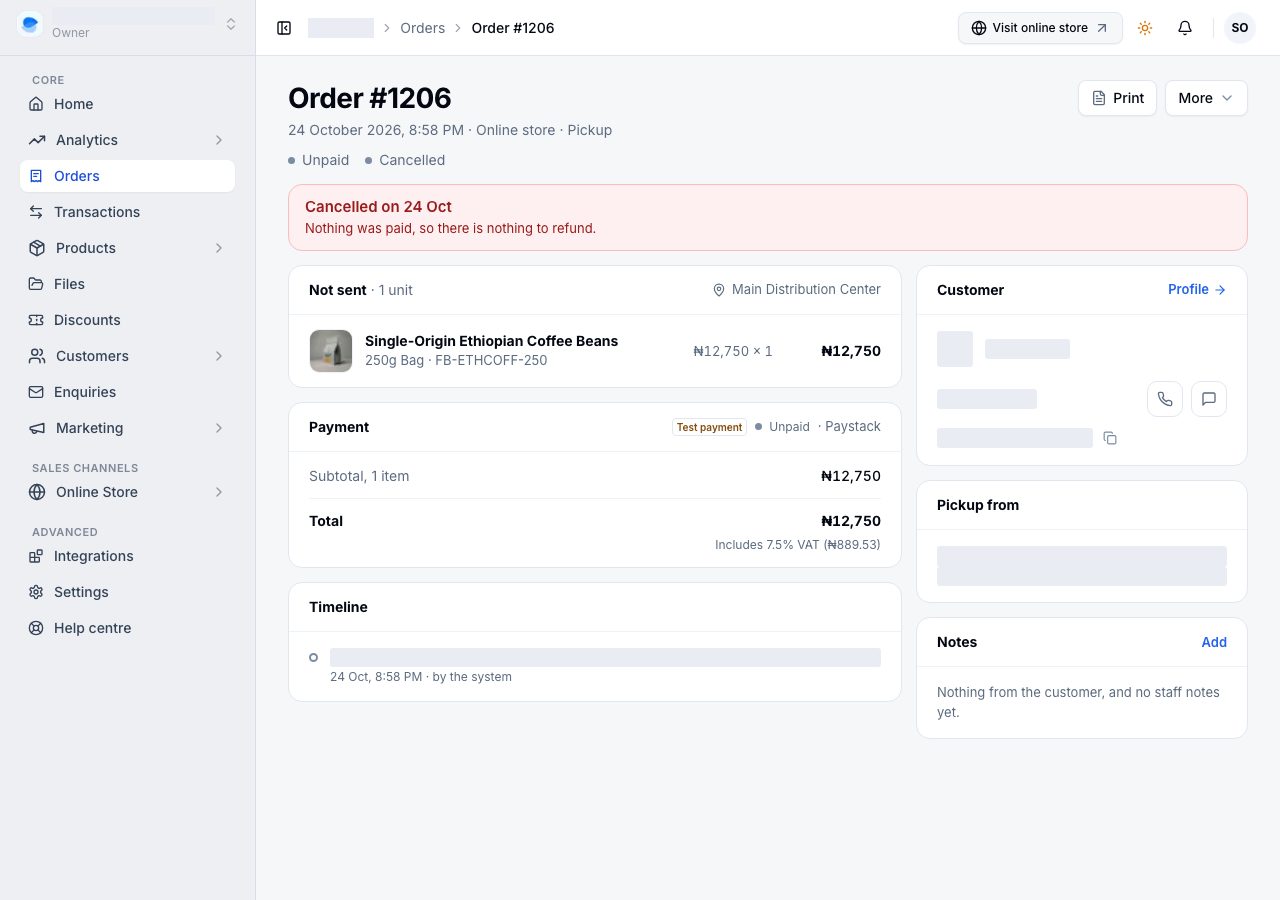Viewport: 1280px width, 900px height.
Task: Click the Integrations icon
Action: coord(36,556)
